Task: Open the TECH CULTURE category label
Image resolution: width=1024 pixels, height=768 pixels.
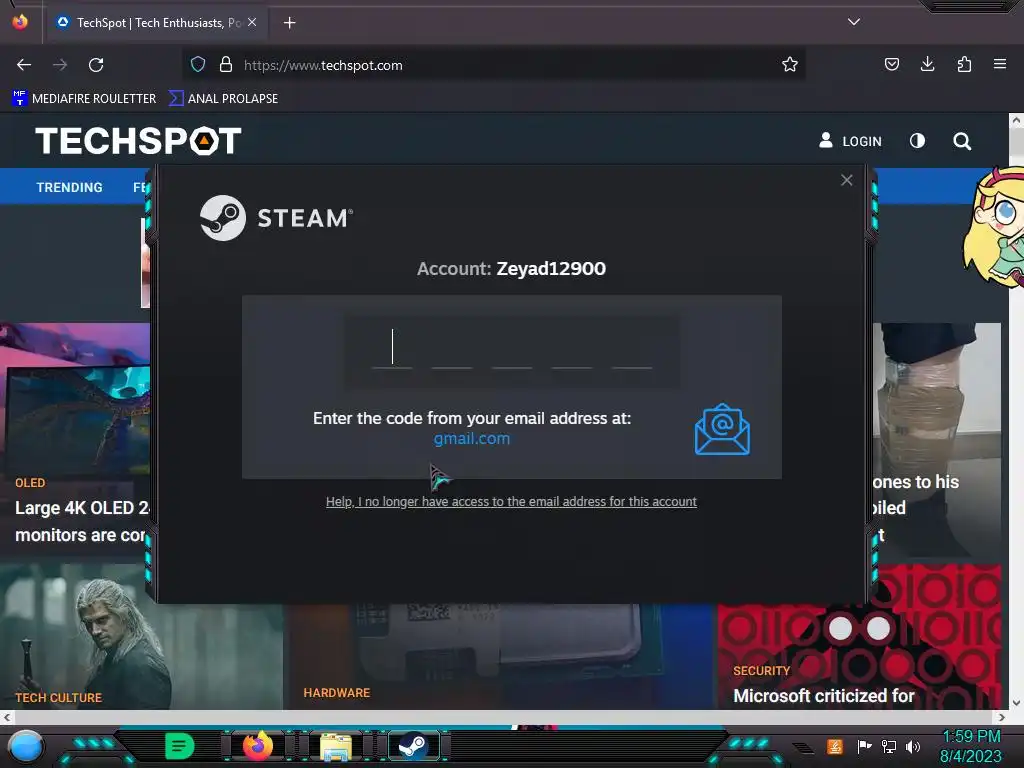Action: click(58, 697)
